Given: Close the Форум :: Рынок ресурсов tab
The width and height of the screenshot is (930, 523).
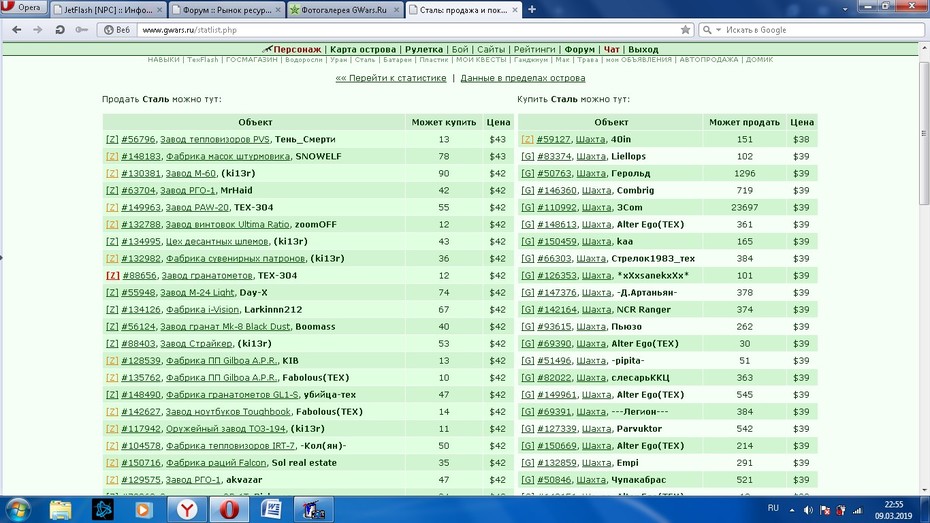Looking at the screenshot, I should click(278, 9).
